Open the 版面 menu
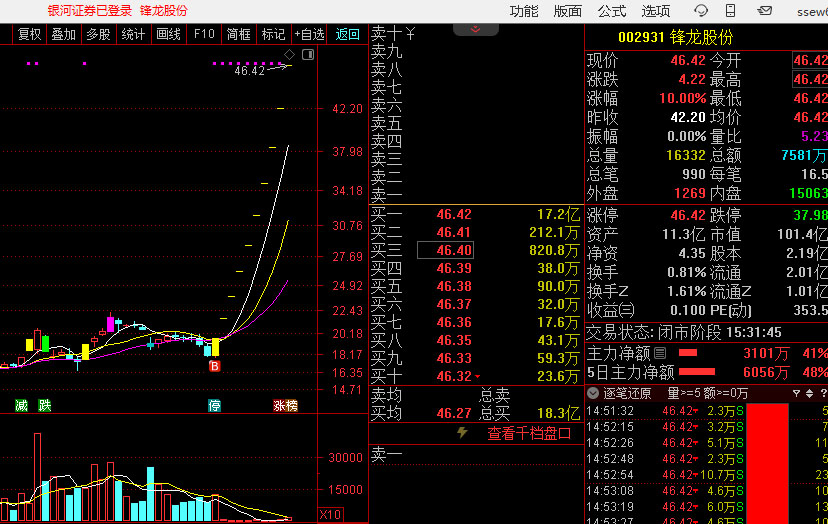Viewport: 828px width, 524px height. pyautogui.click(x=568, y=11)
